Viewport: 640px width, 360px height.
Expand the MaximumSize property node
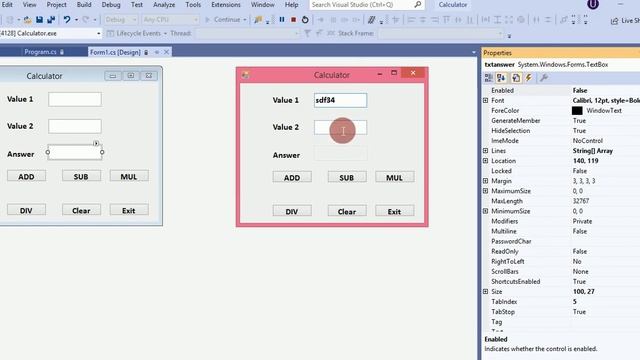485,191
